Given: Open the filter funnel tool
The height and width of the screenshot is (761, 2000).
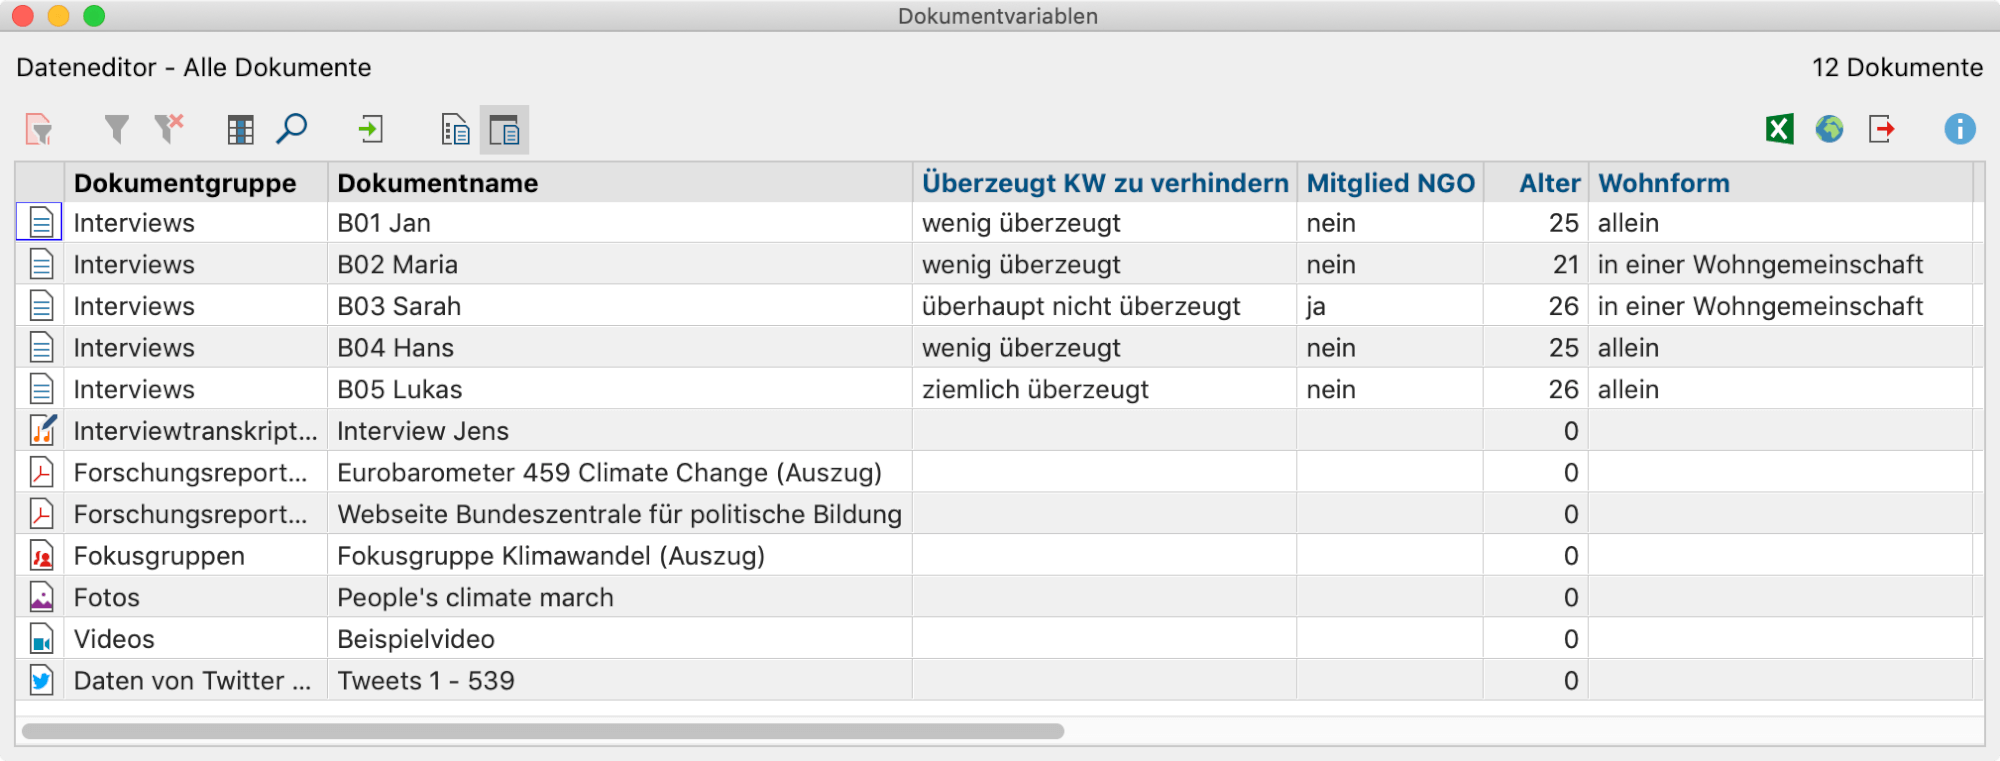Looking at the screenshot, I should pyautogui.click(x=117, y=129).
